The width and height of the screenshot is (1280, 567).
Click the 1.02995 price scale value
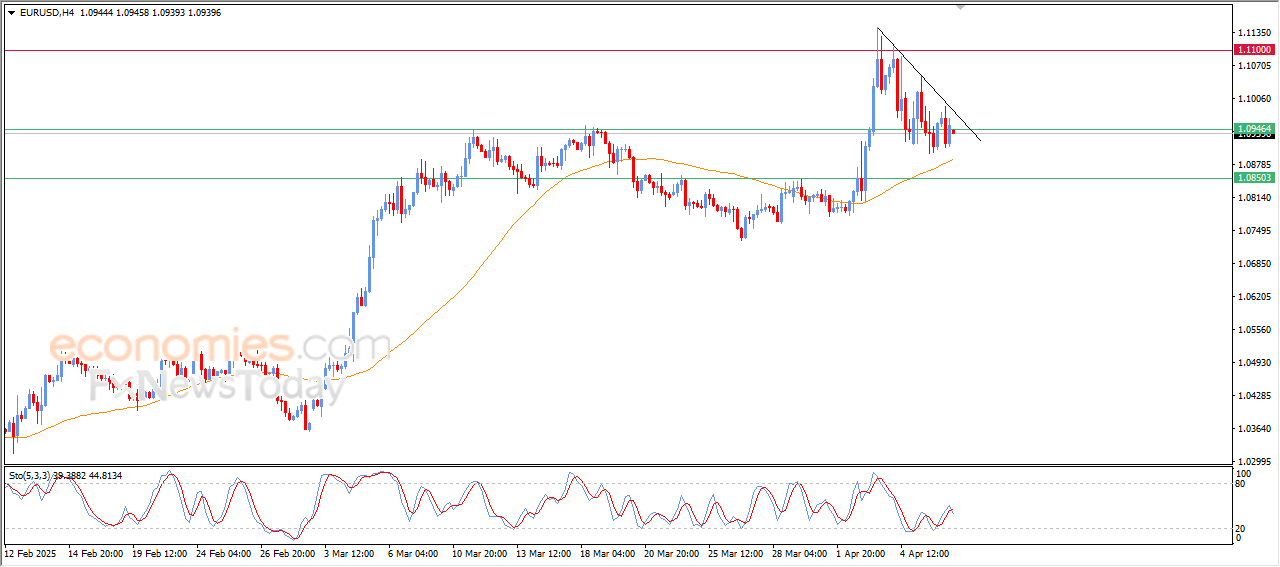coord(1254,461)
